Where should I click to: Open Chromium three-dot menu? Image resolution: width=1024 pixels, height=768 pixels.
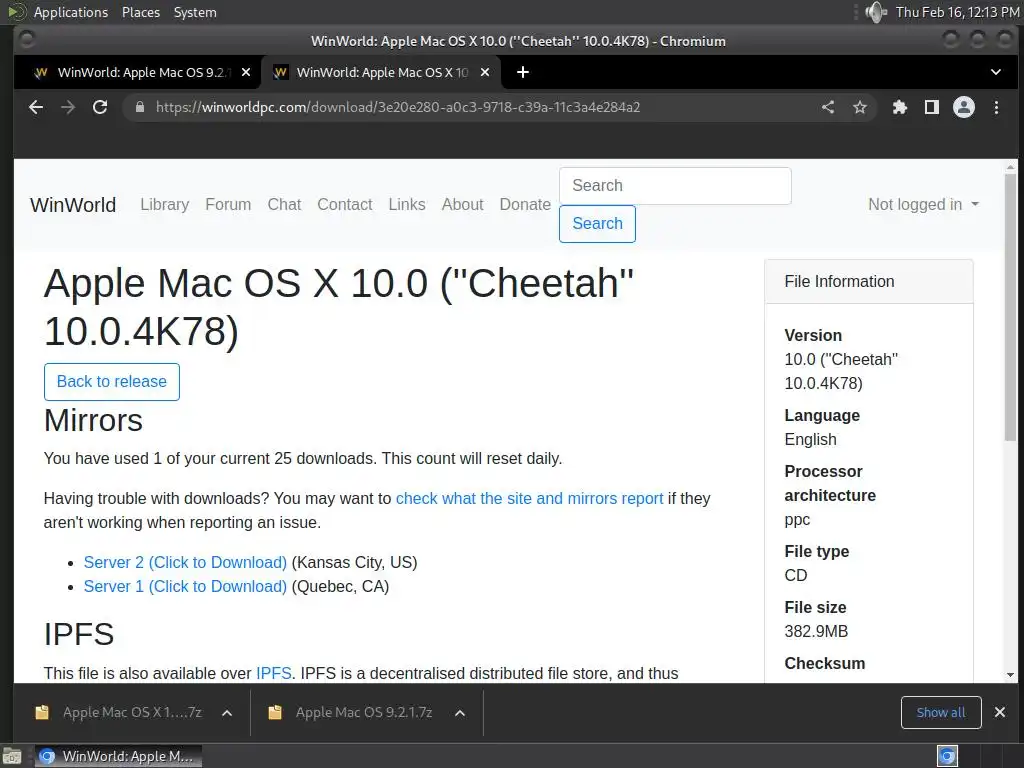click(x=996, y=107)
